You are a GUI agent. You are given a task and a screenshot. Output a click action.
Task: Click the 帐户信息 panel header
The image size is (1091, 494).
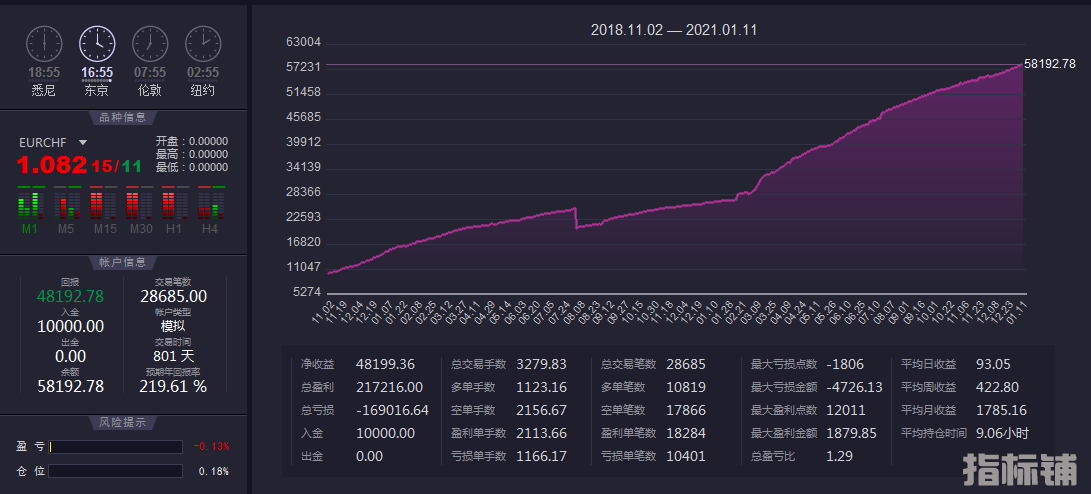[123, 262]
